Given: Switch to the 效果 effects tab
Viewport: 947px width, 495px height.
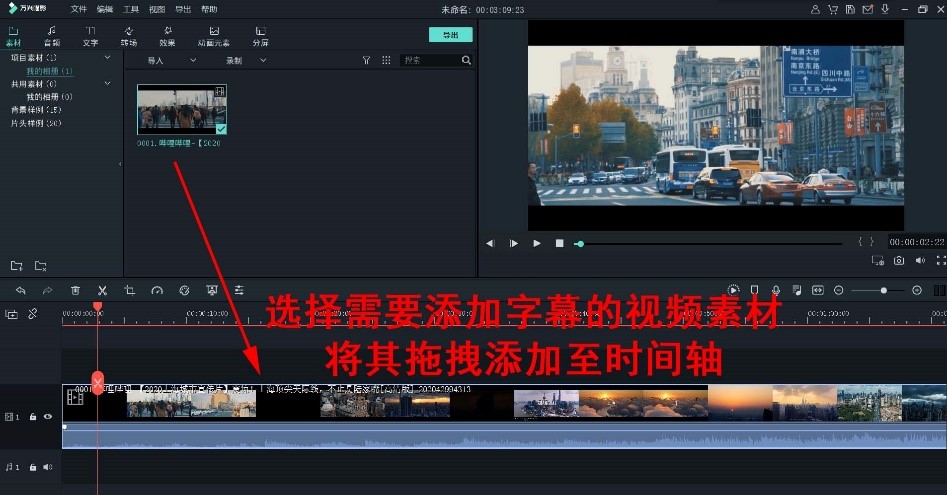Looking at the screenshot, I should (167, 36).
